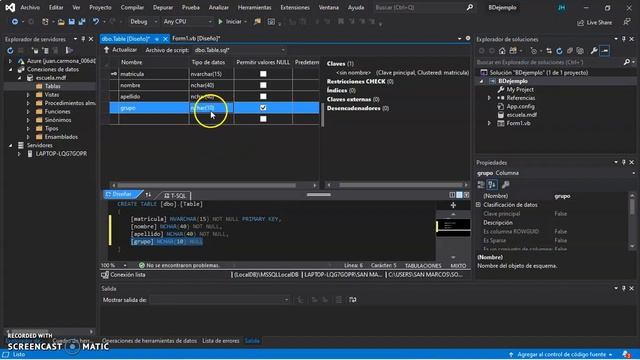Click Live Share button label
This screenshot has width=640, height=360.
[599, 22]
